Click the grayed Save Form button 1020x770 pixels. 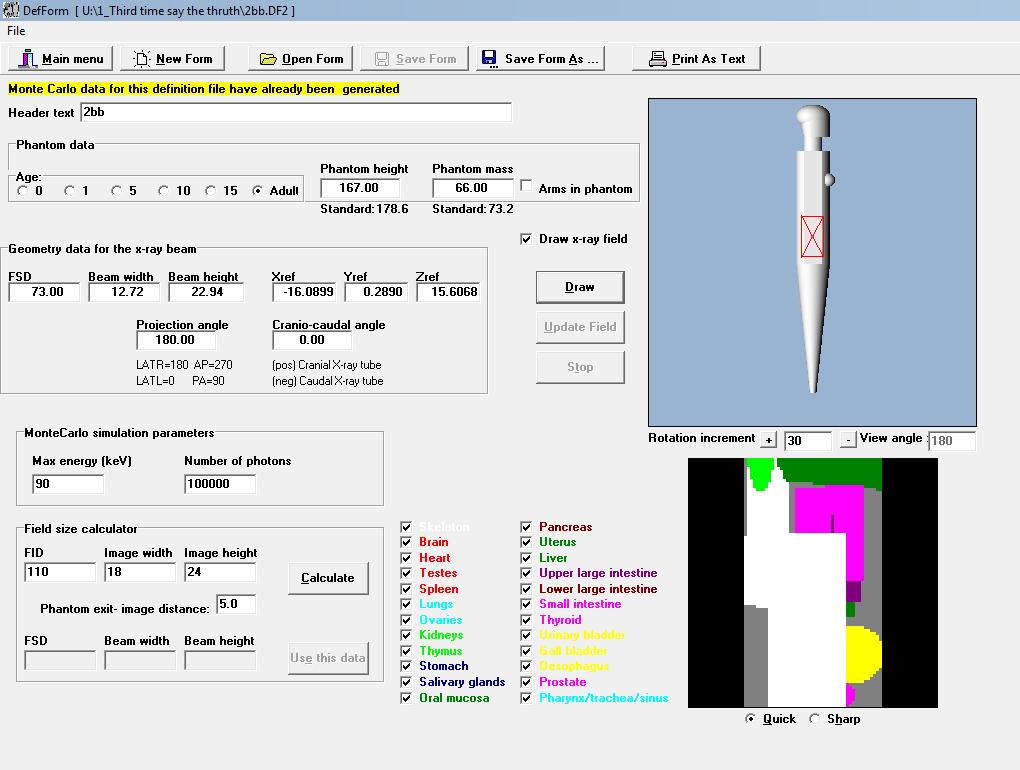click(414, 59)
